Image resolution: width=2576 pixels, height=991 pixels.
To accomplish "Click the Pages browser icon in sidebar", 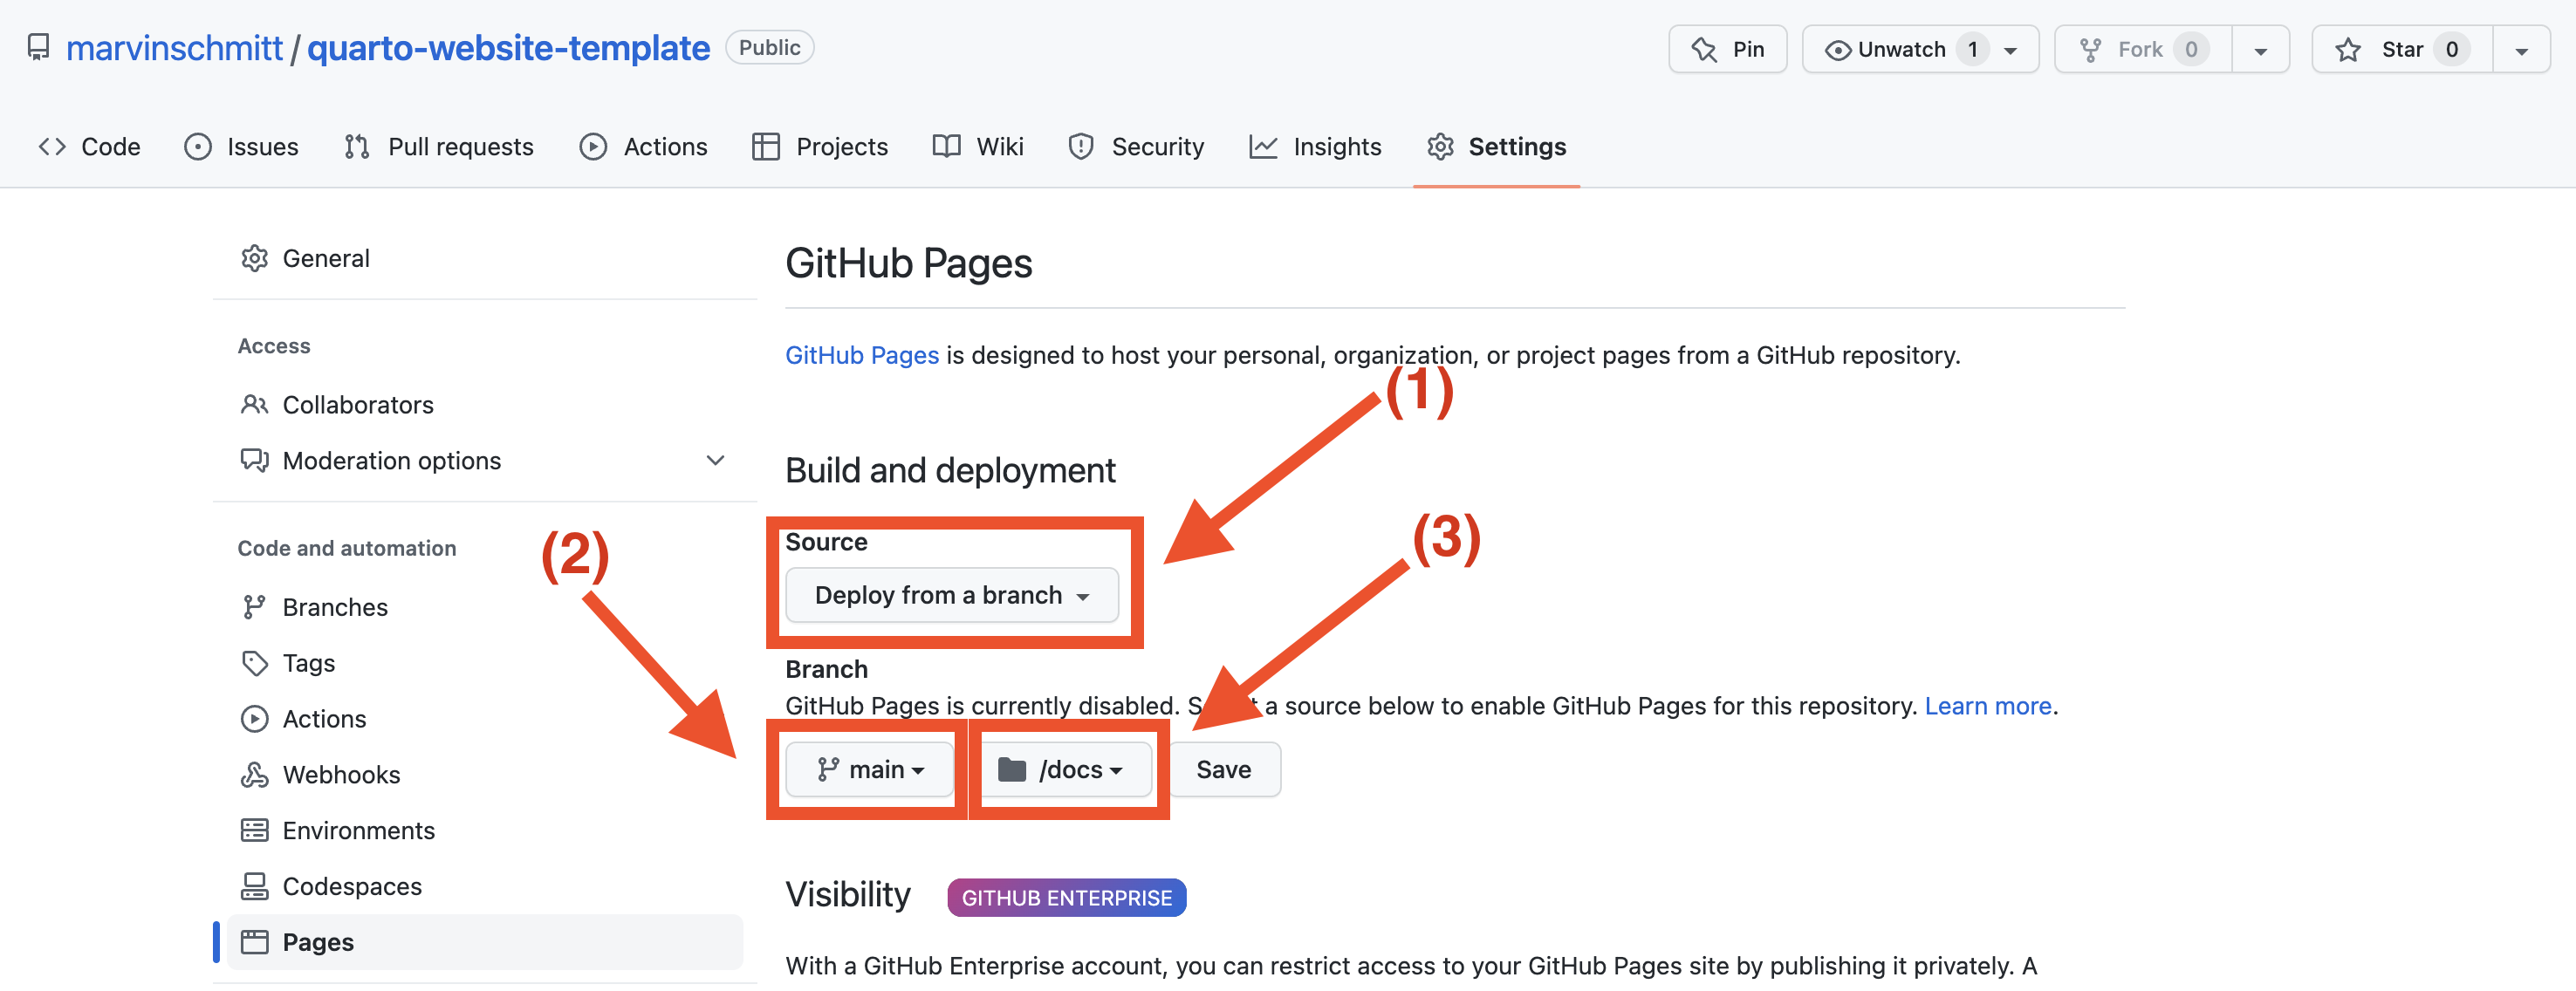I will pos(254,943).
